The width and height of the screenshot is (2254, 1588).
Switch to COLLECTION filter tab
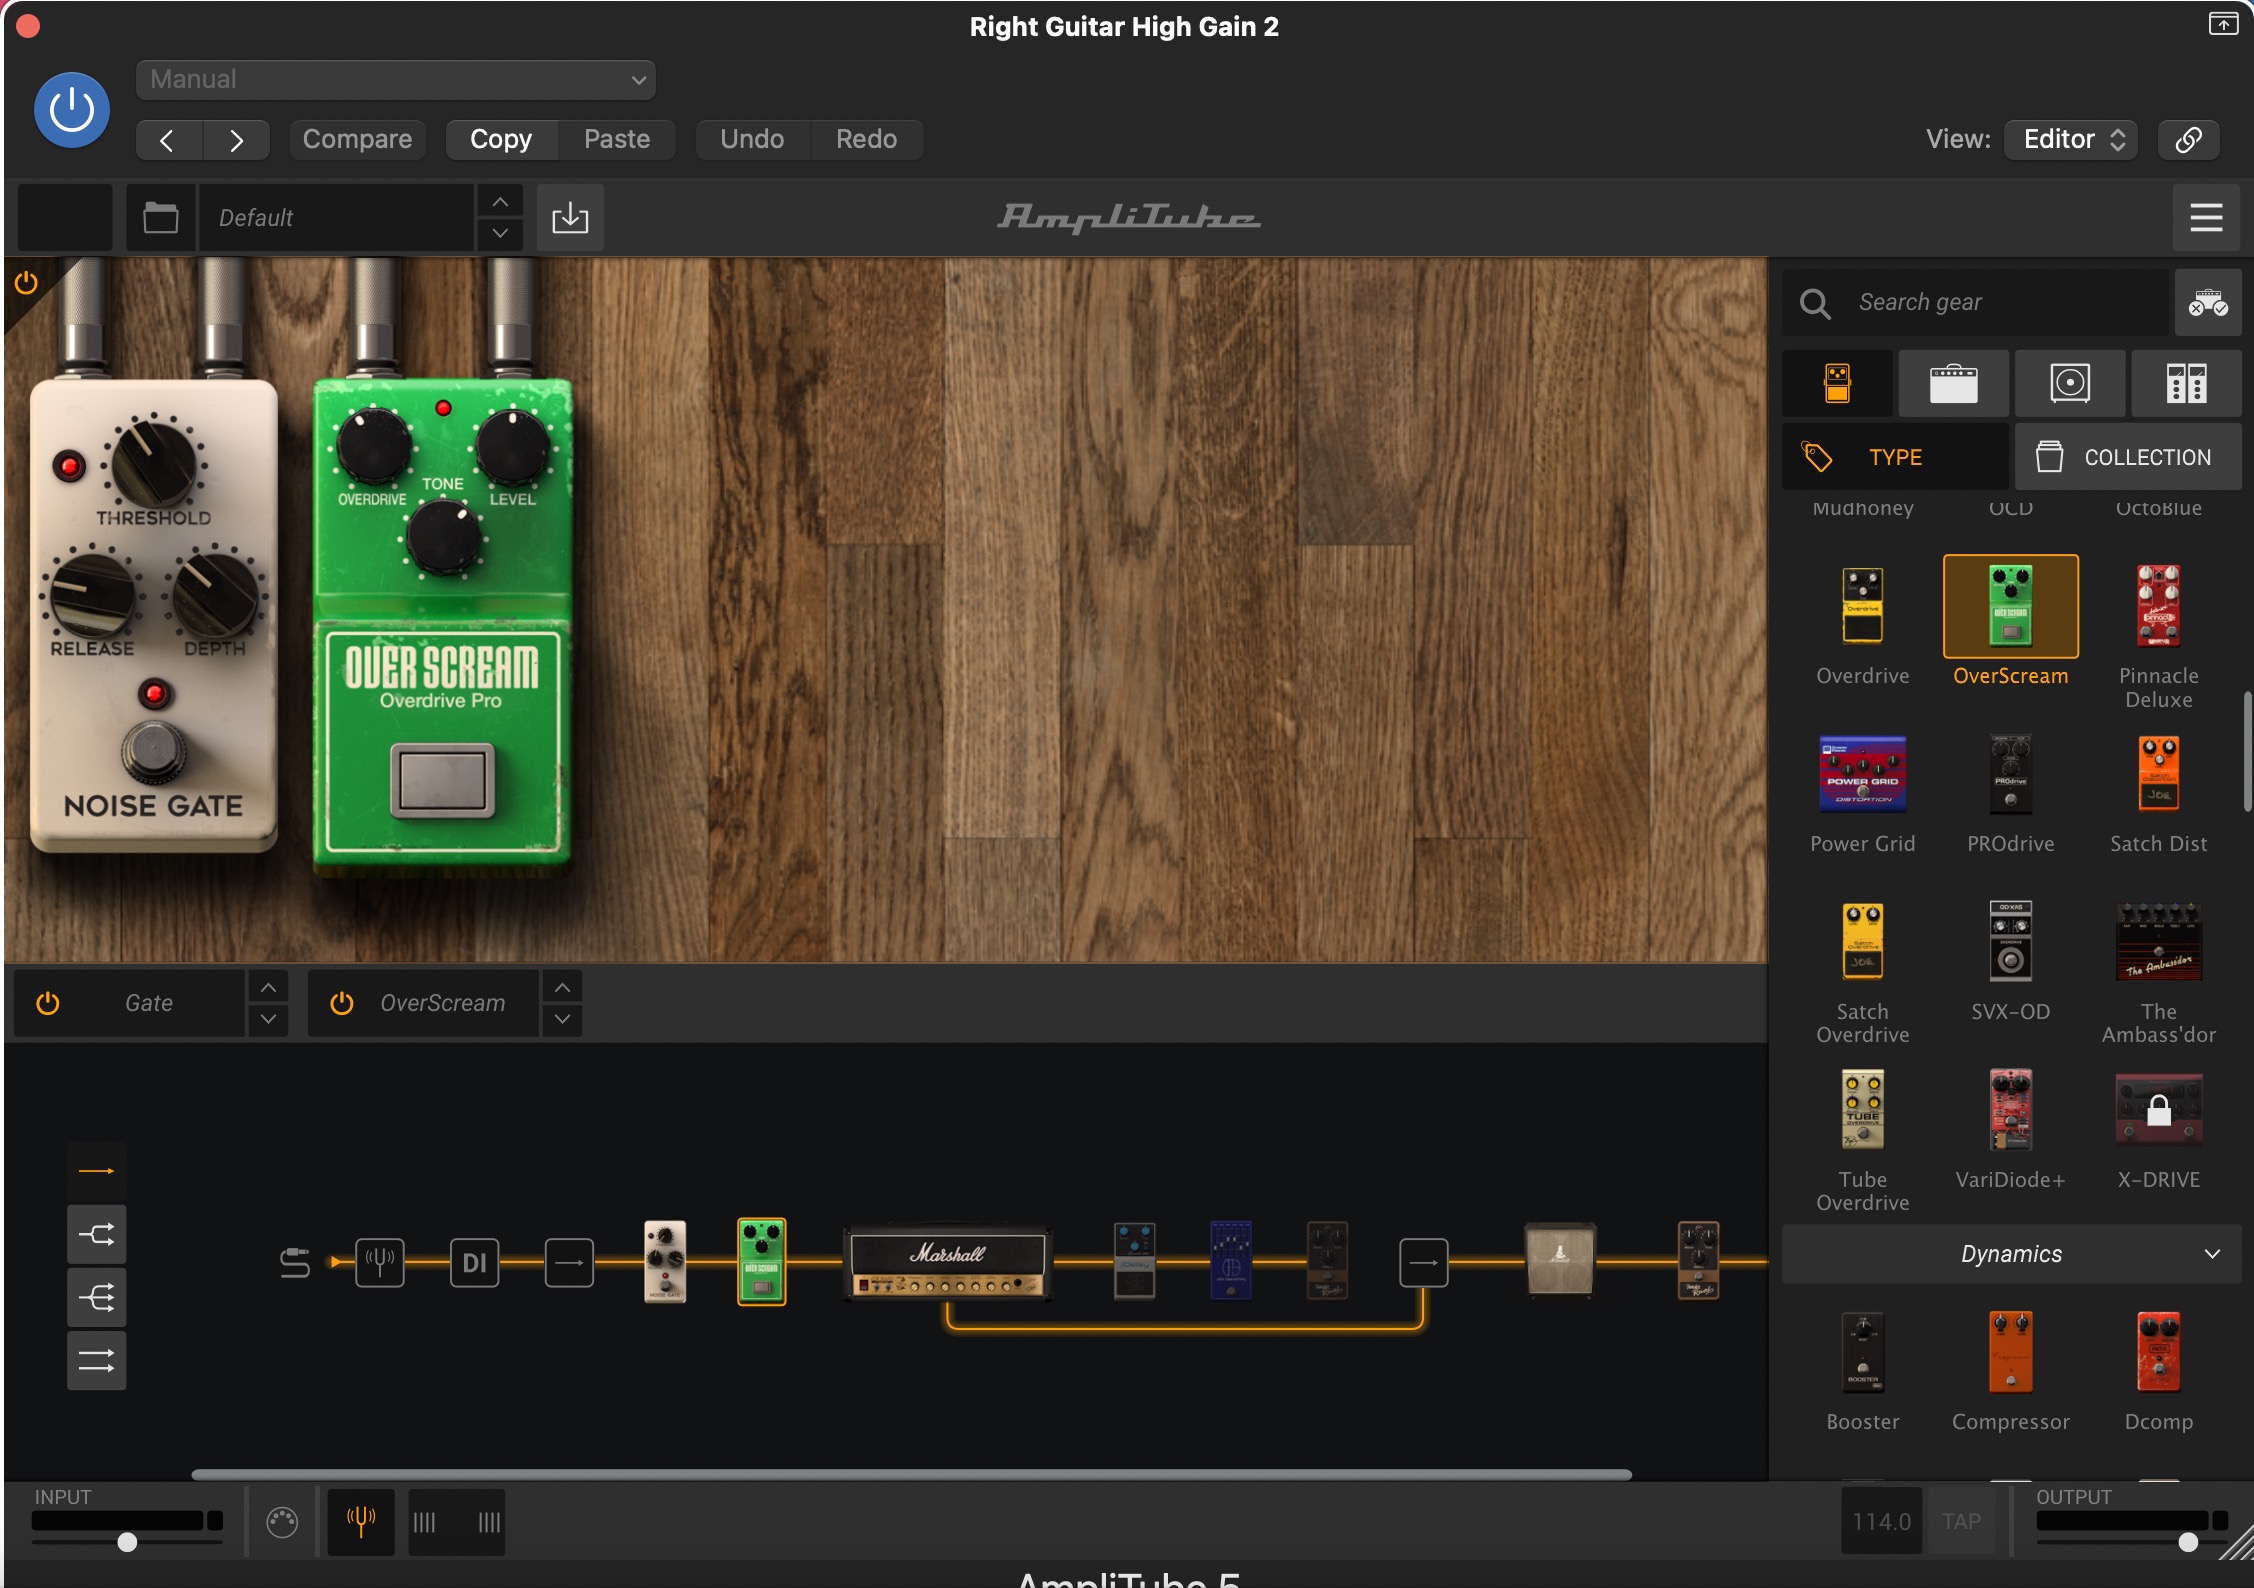[2128, 457]
